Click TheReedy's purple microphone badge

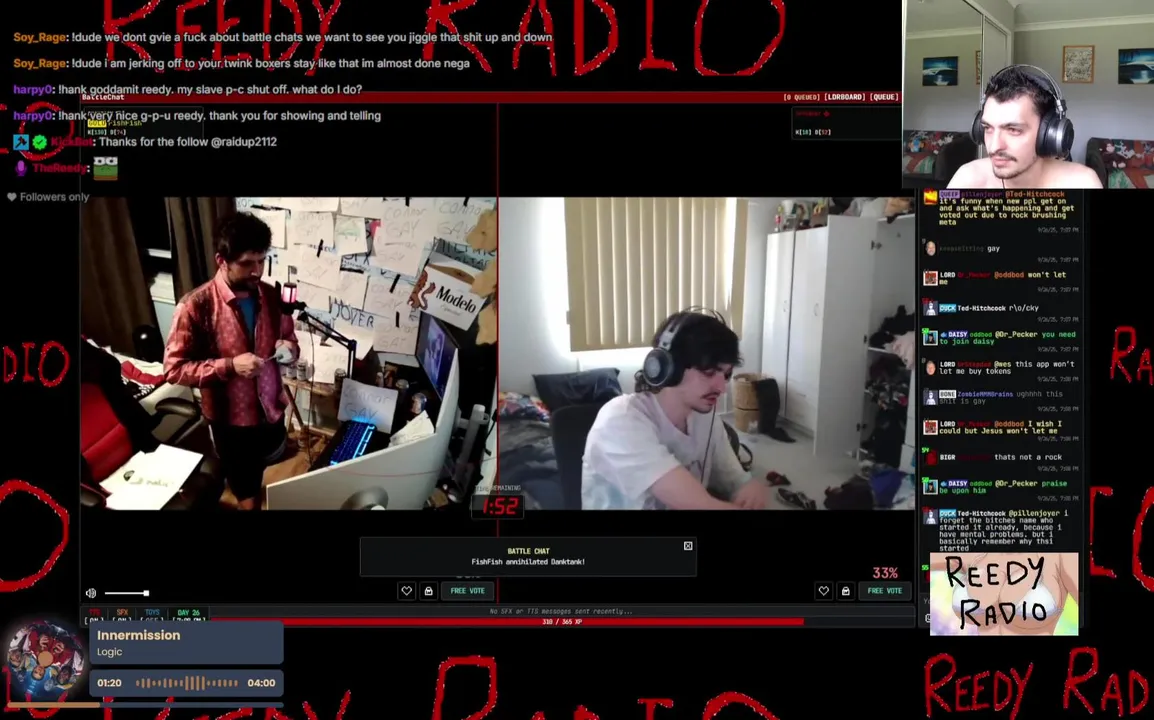tap(21, 168)
